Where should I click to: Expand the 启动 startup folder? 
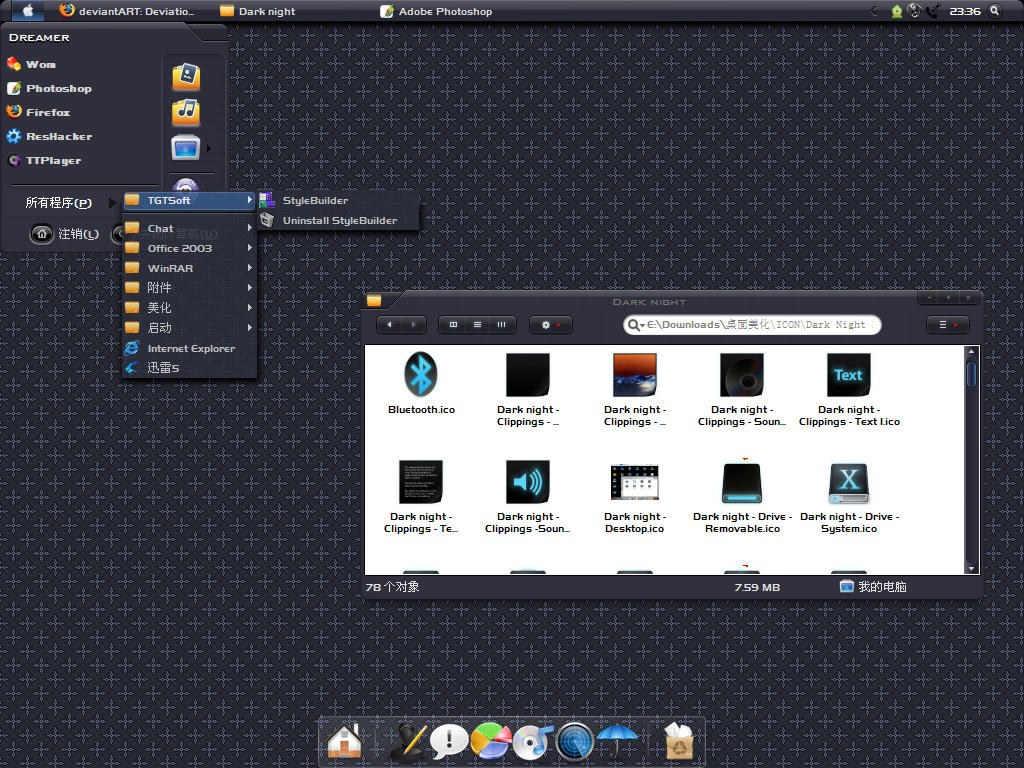pos(189,328)
